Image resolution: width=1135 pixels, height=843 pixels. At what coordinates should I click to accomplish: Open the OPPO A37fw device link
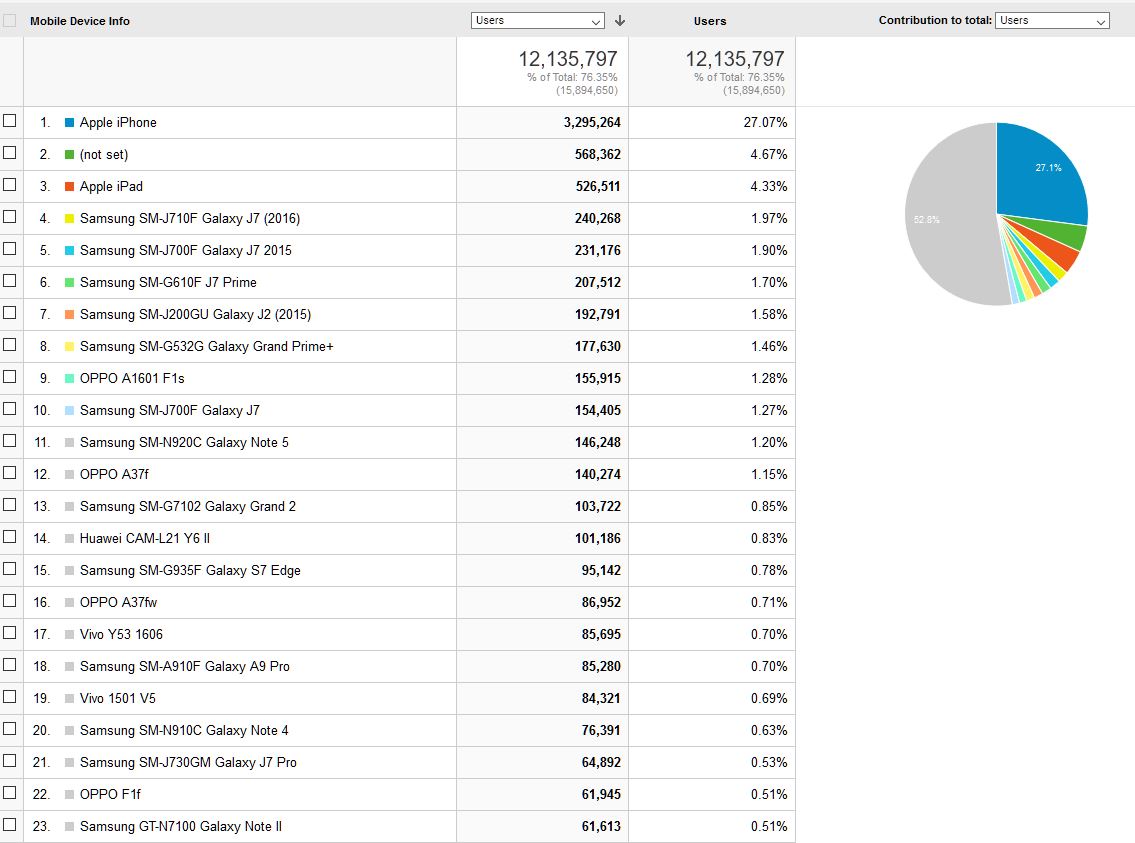[118, 602]
